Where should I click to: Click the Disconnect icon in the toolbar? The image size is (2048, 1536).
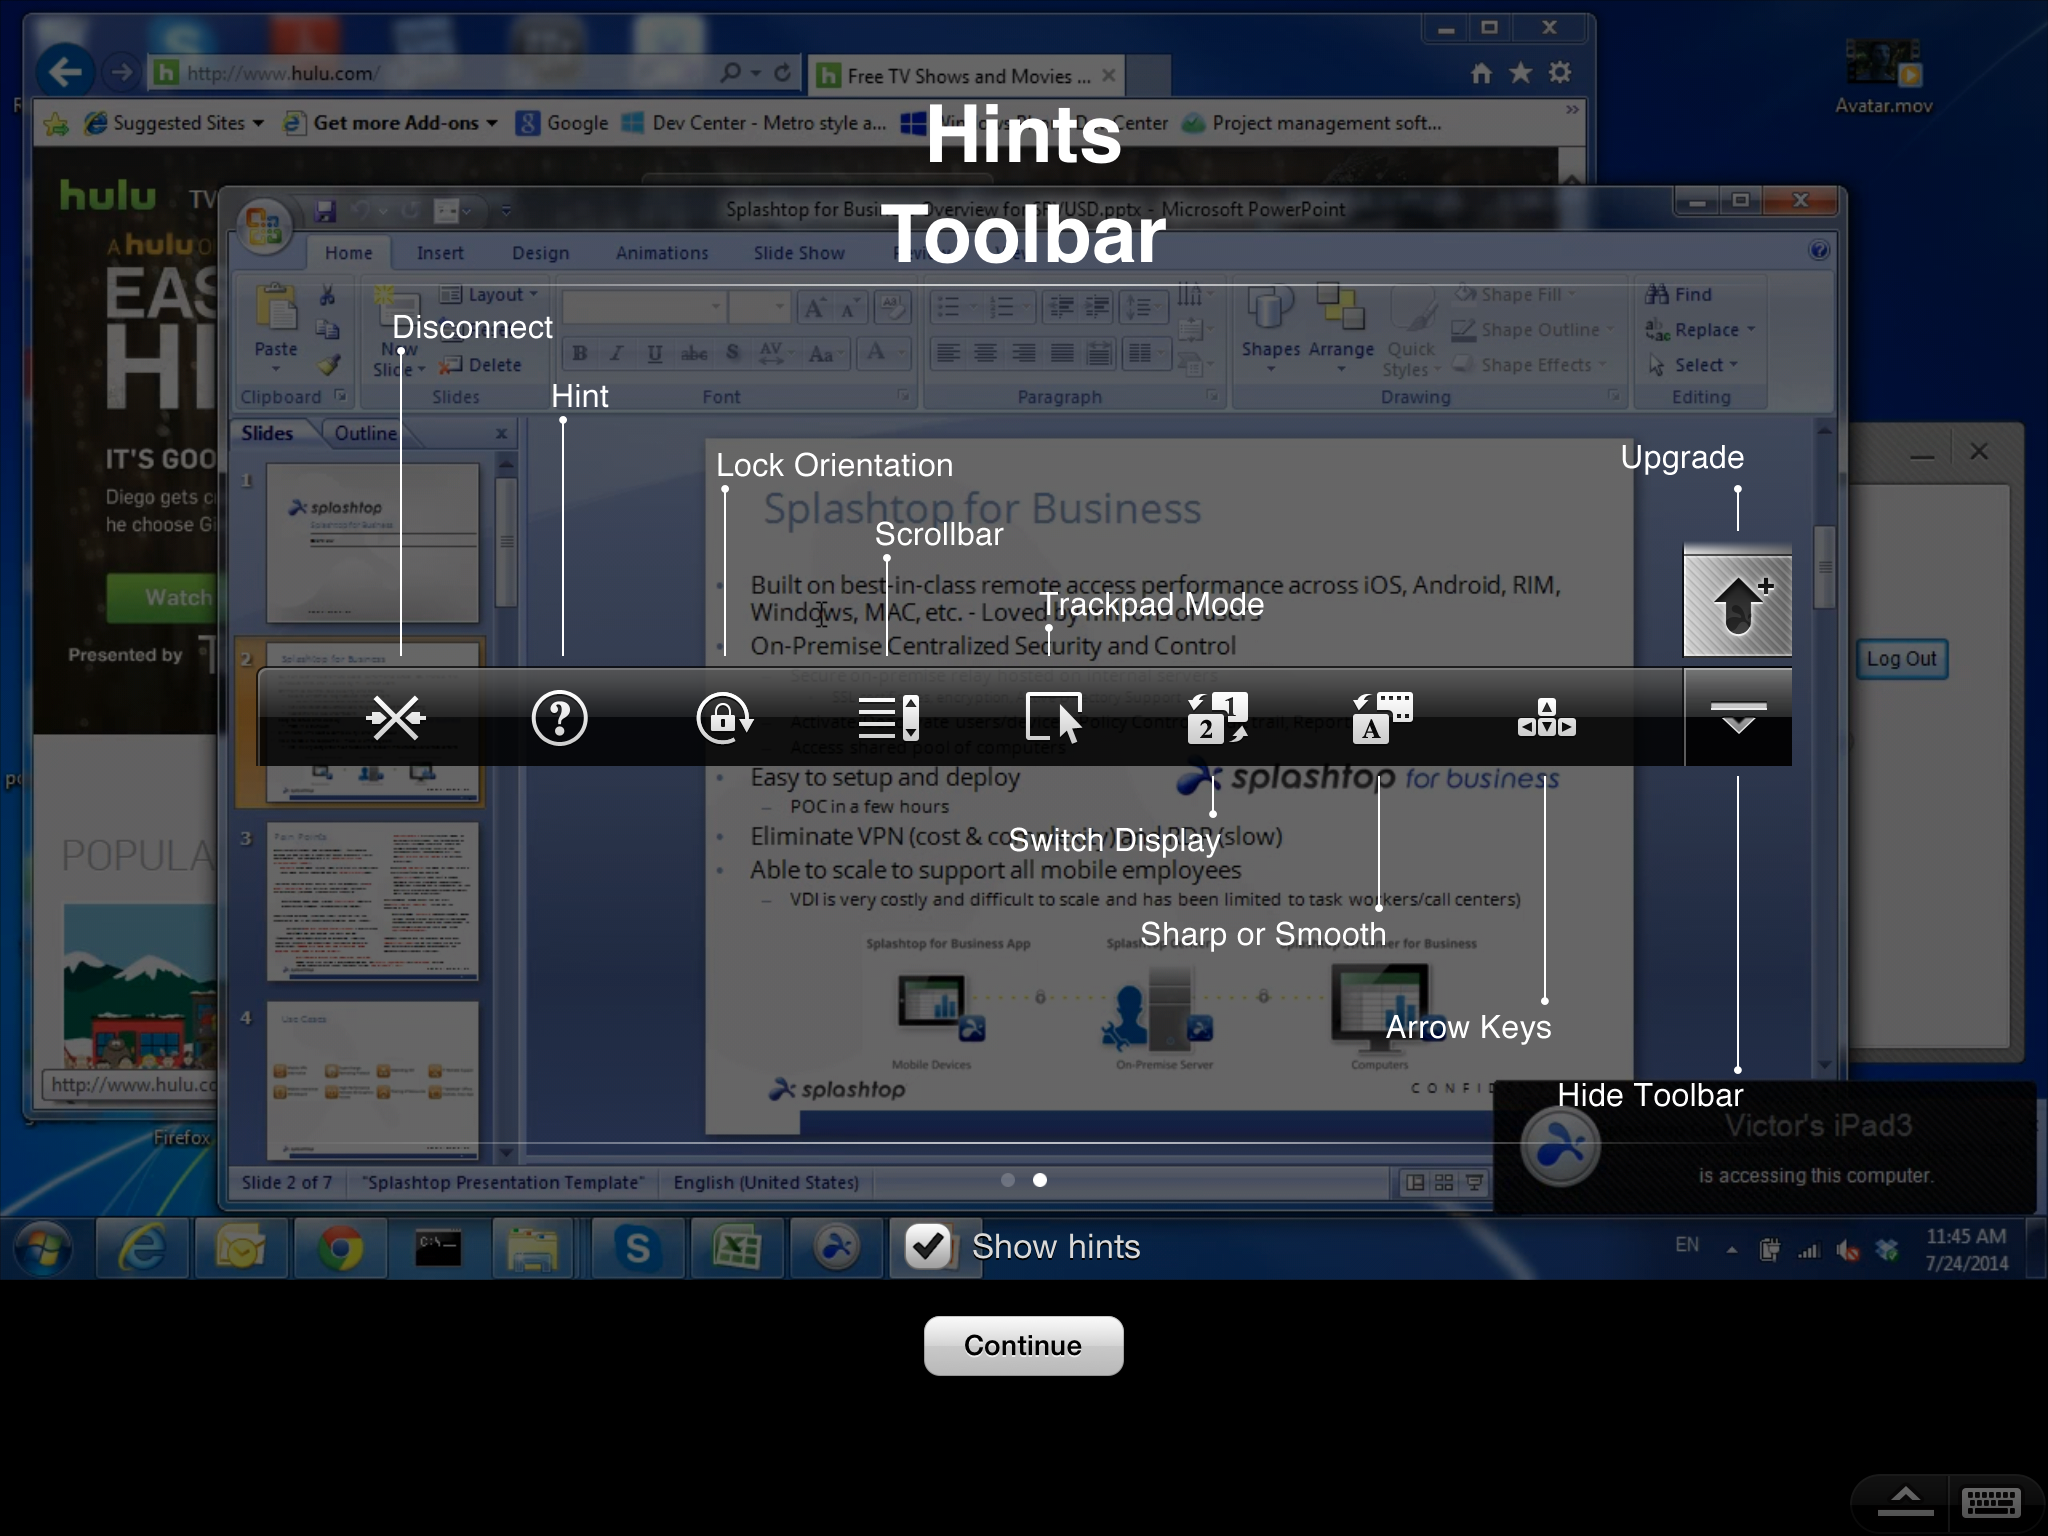click(396, 718)
